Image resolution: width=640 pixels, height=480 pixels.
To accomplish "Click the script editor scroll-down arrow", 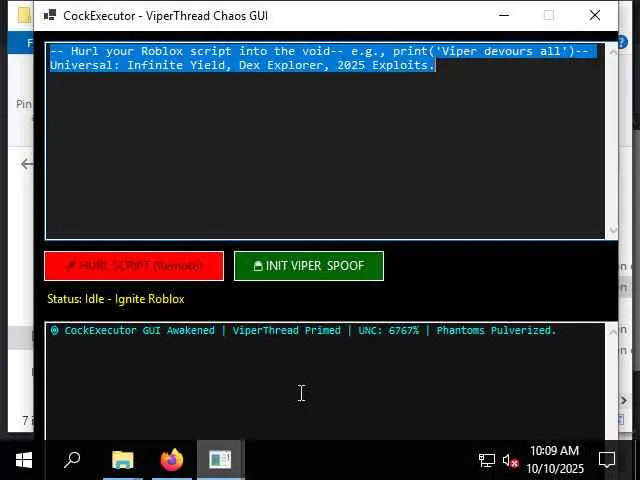I will click(x=612, y=230).
